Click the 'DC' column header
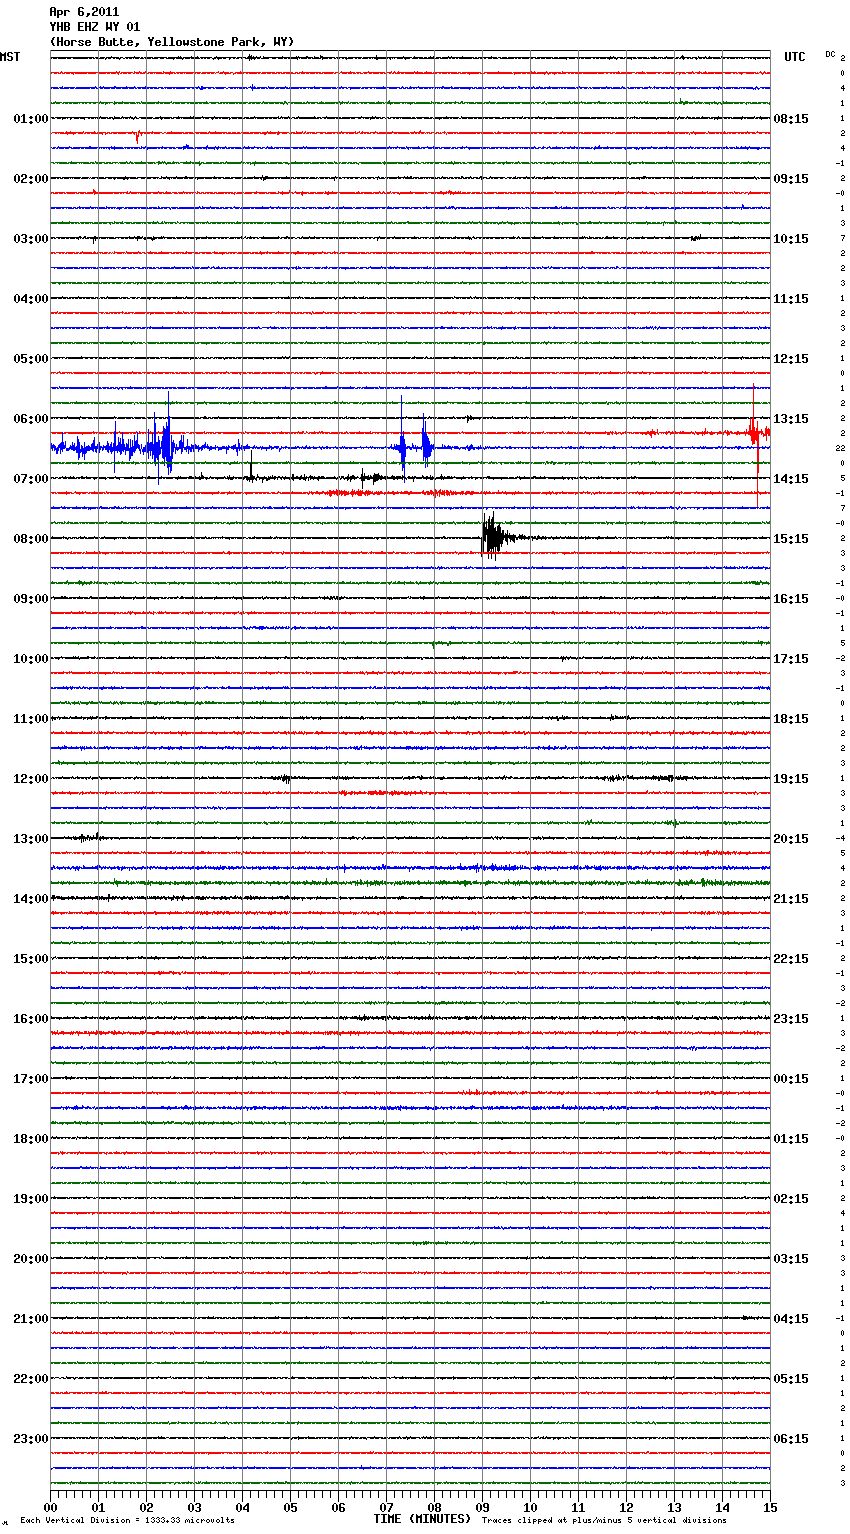 [x=830, y=54]
